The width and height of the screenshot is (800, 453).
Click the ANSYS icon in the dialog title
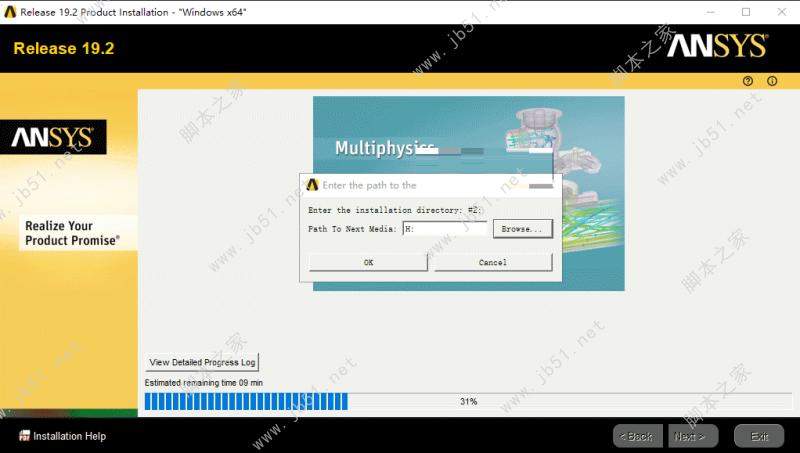point(312,185)
